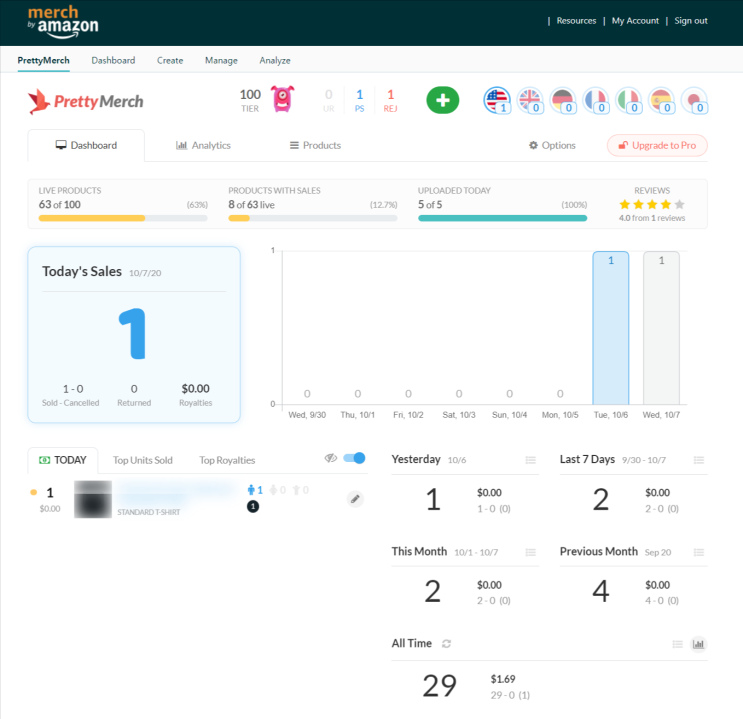
Task: Click the black color count badge
Action: point(253,506)
